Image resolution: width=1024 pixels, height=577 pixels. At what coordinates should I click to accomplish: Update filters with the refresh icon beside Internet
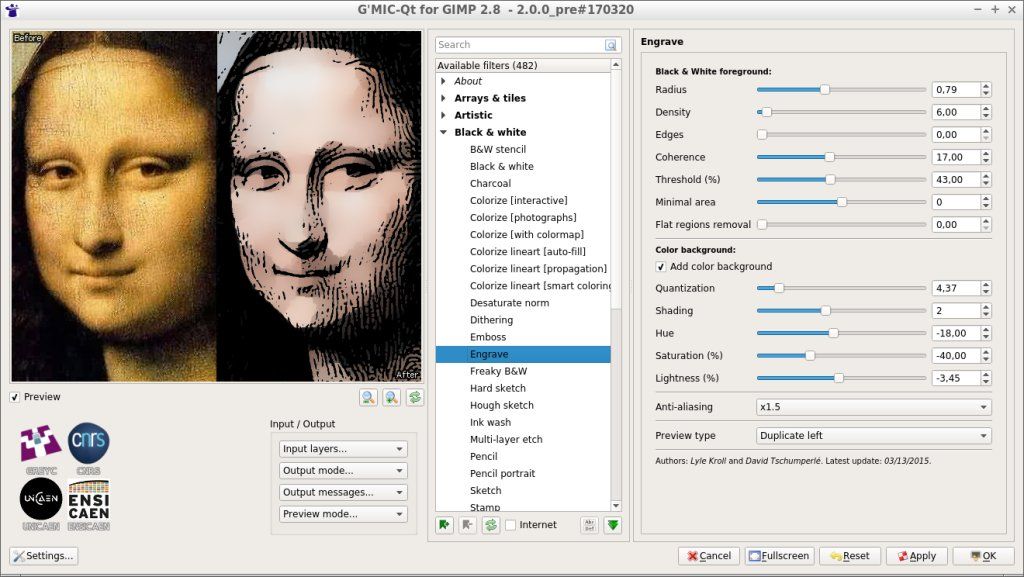[491, 525]
